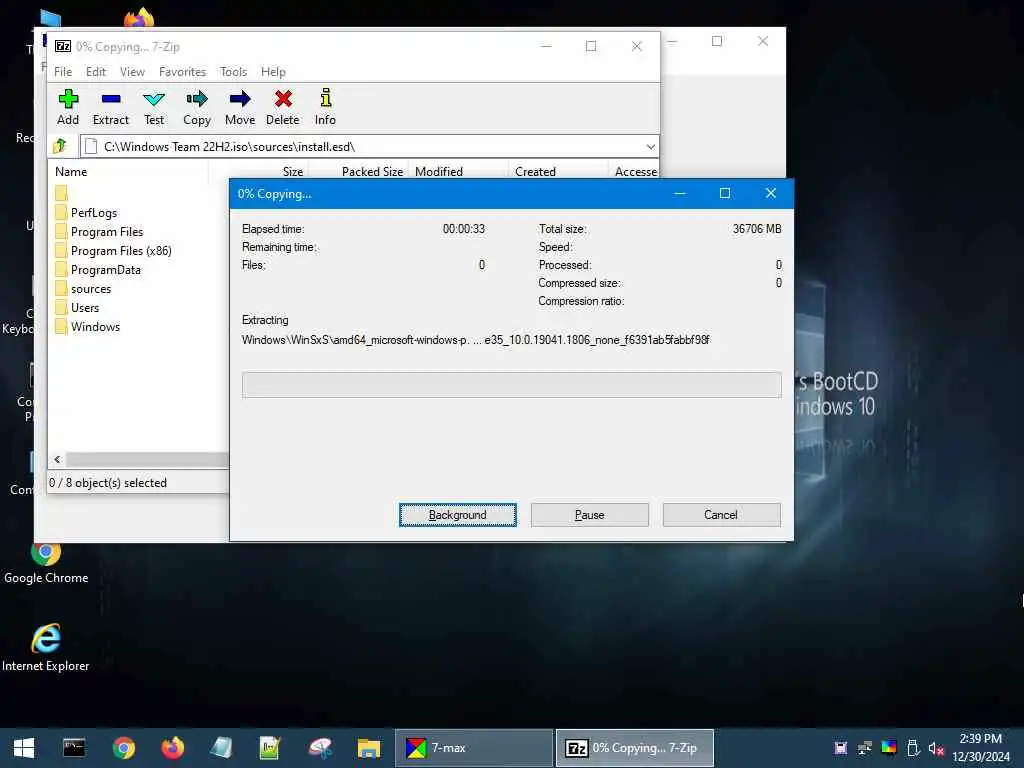1024x768 pixels.
Task: Open Chrome from the taskbar
Action: [x=123, y=748]
